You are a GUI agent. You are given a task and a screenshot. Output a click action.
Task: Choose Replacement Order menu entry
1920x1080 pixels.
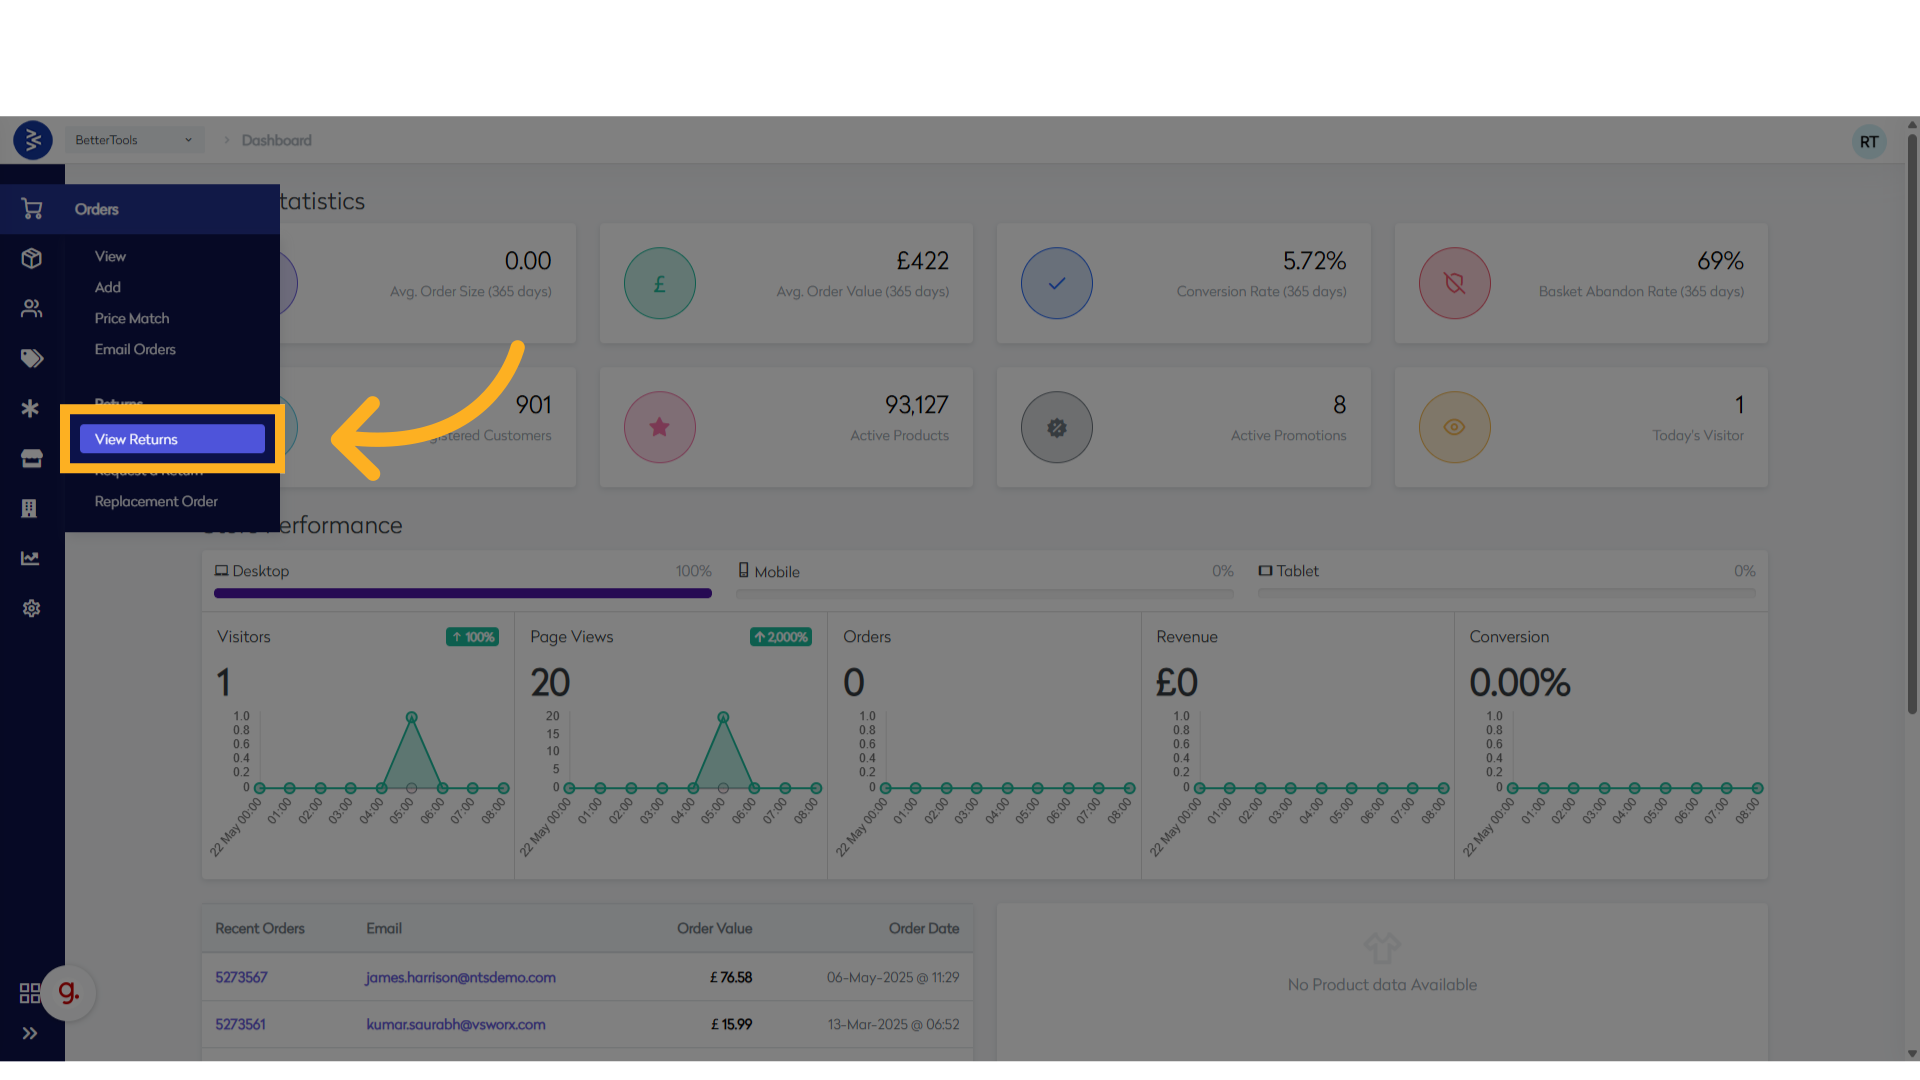tap(156, 501)
